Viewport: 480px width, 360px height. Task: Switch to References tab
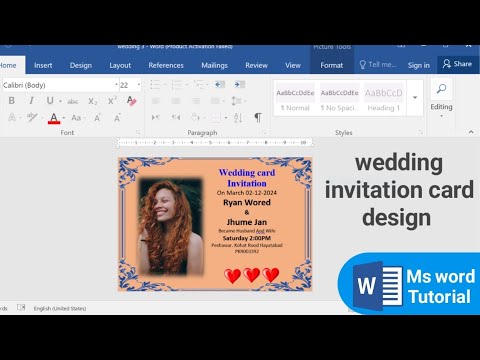(166, 65)
